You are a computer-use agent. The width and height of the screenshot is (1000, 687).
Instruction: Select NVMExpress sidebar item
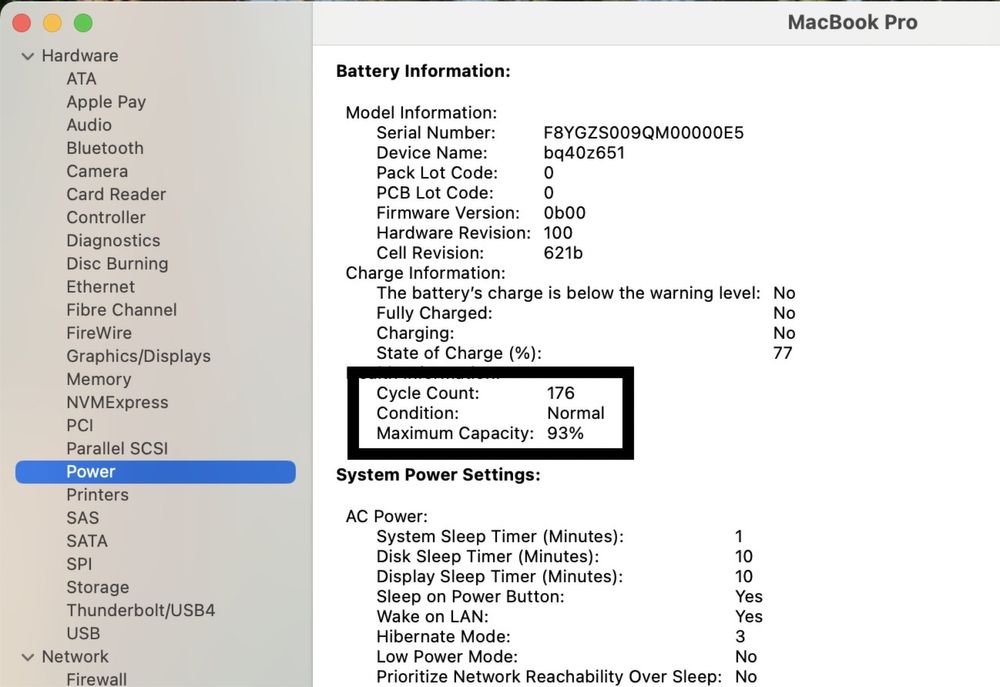(x=118, y=403)
